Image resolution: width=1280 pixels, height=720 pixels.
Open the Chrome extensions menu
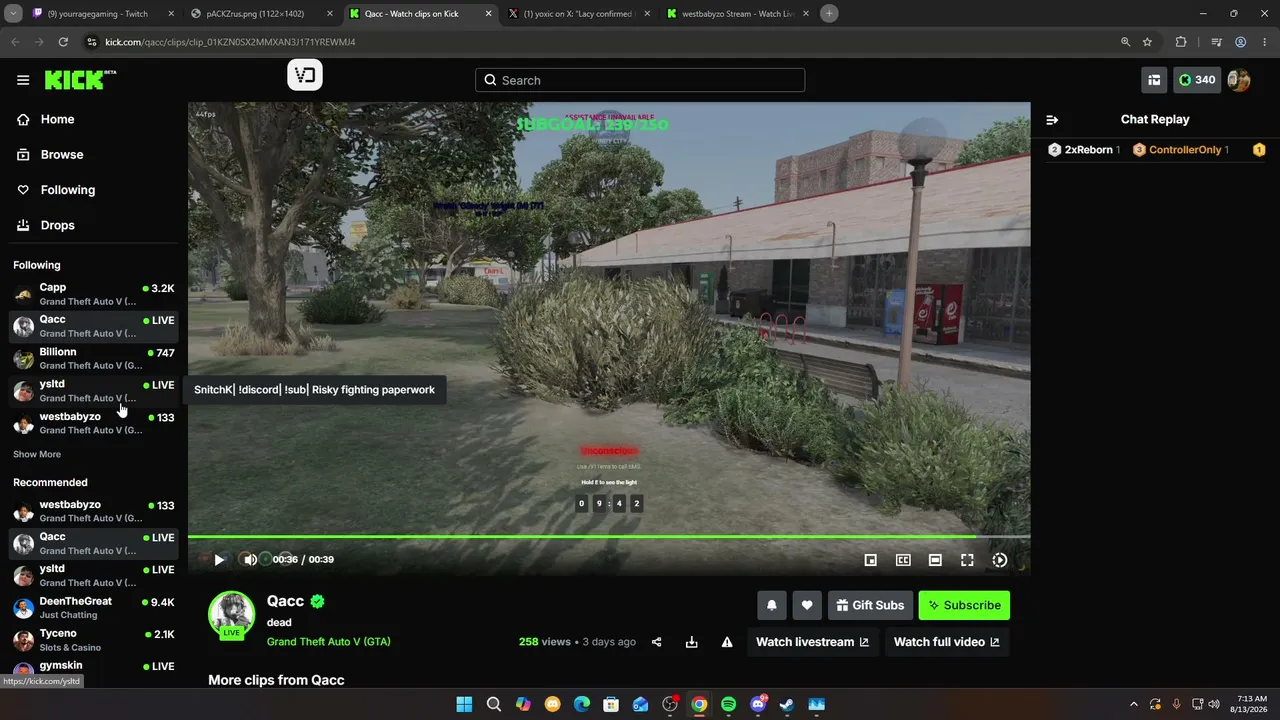(1181, 42)
